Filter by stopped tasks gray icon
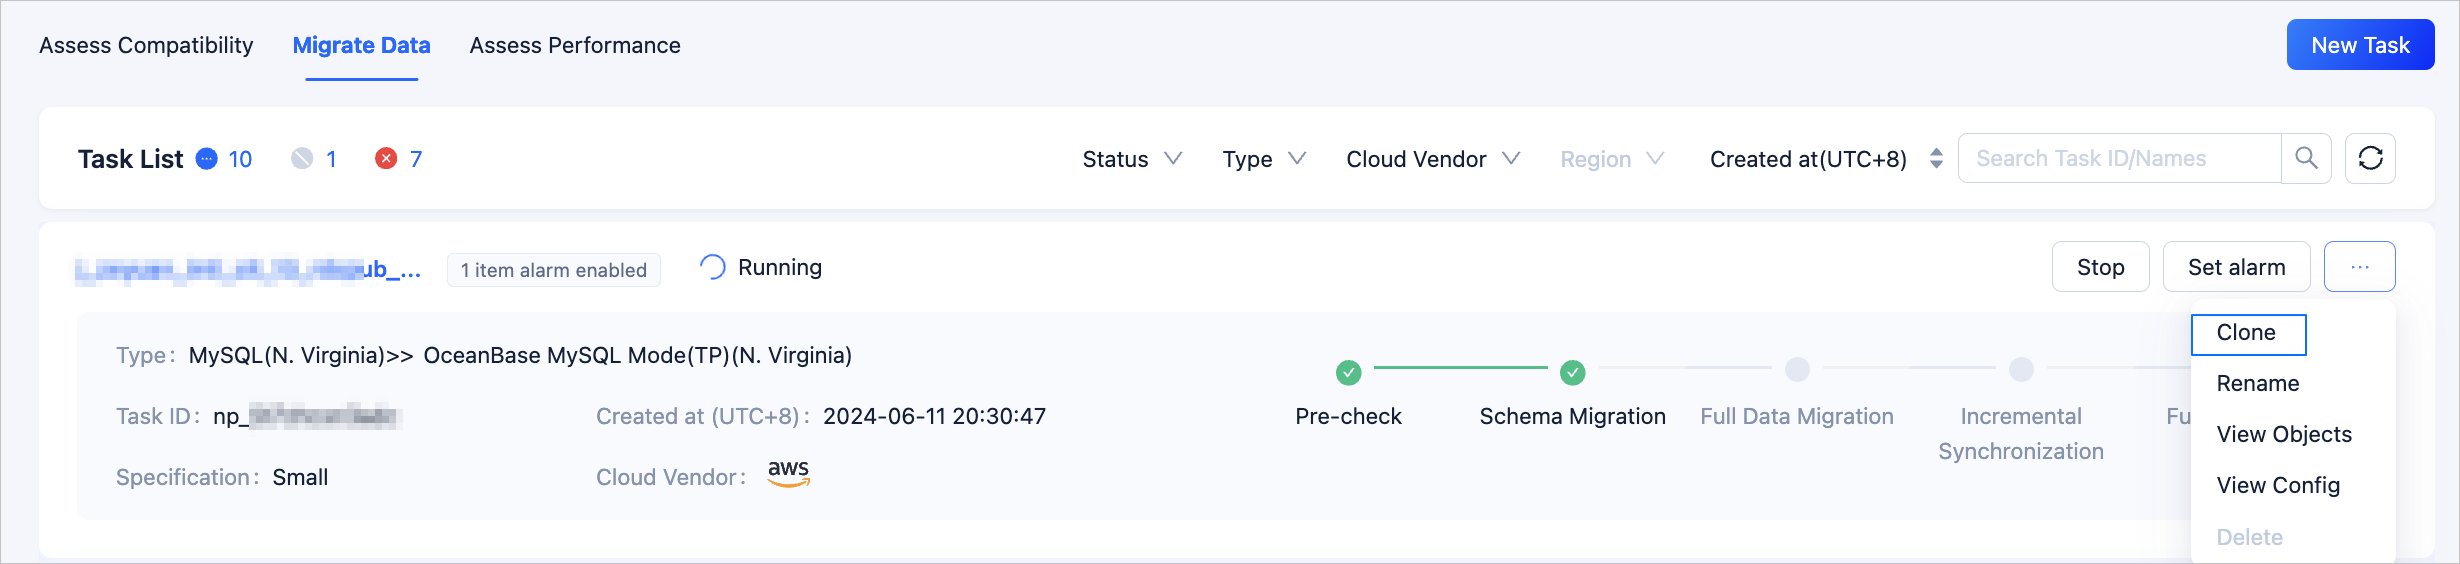The width and height of the screenshot is (2460, 564). click(x=302, y=159)
